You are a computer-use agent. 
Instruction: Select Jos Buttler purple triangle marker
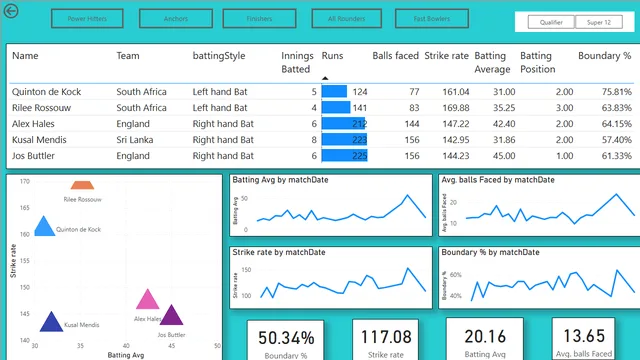pos(171,315)
